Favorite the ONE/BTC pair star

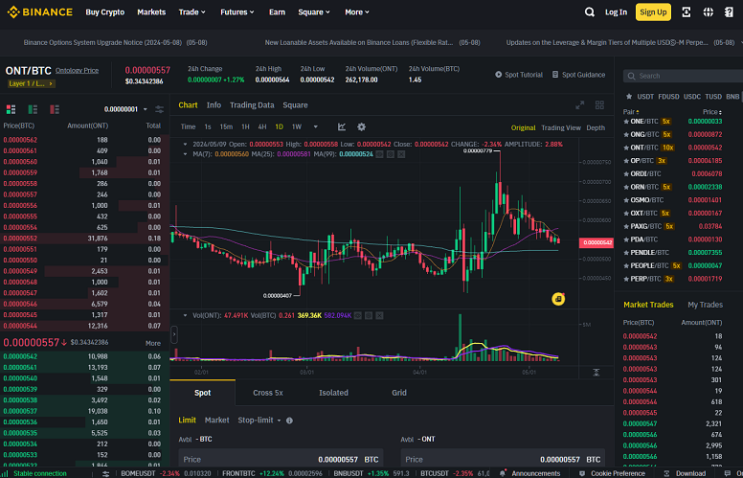626,121
